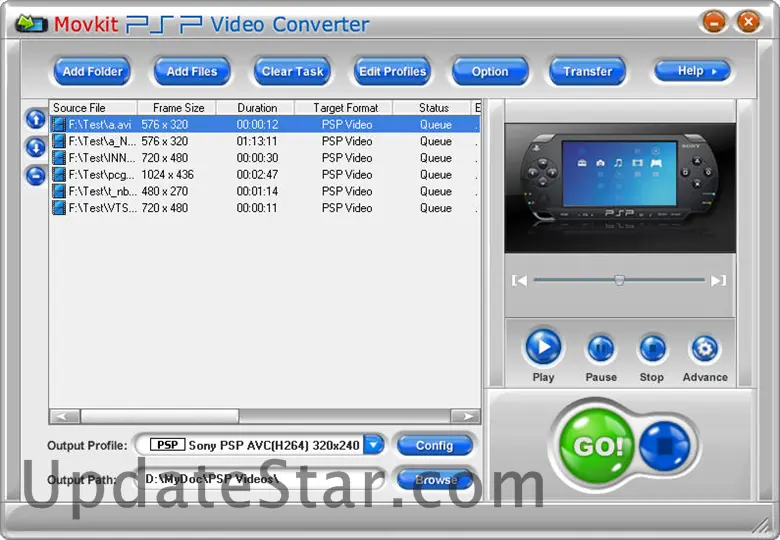Select the F:\Test\a_N... file name

(x=102, y=141)
